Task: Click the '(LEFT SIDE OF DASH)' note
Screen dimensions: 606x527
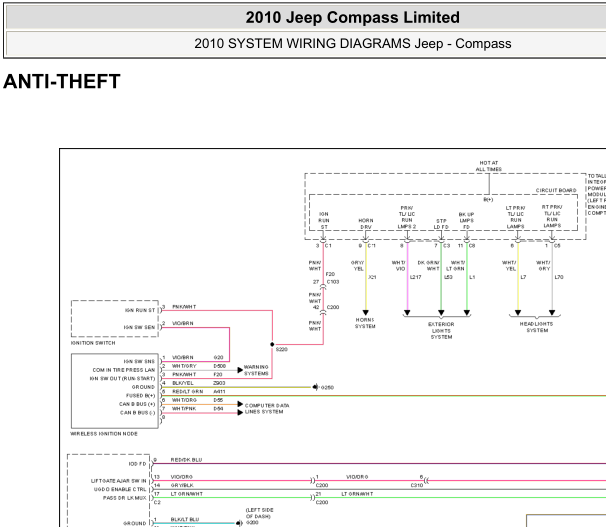Action: click(x=259, y=513)
